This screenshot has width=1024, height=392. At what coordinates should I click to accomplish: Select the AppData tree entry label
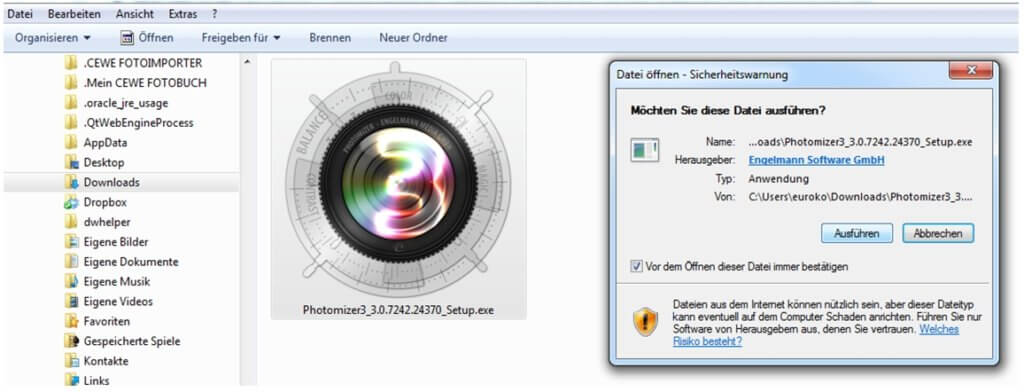coord(105,142)
